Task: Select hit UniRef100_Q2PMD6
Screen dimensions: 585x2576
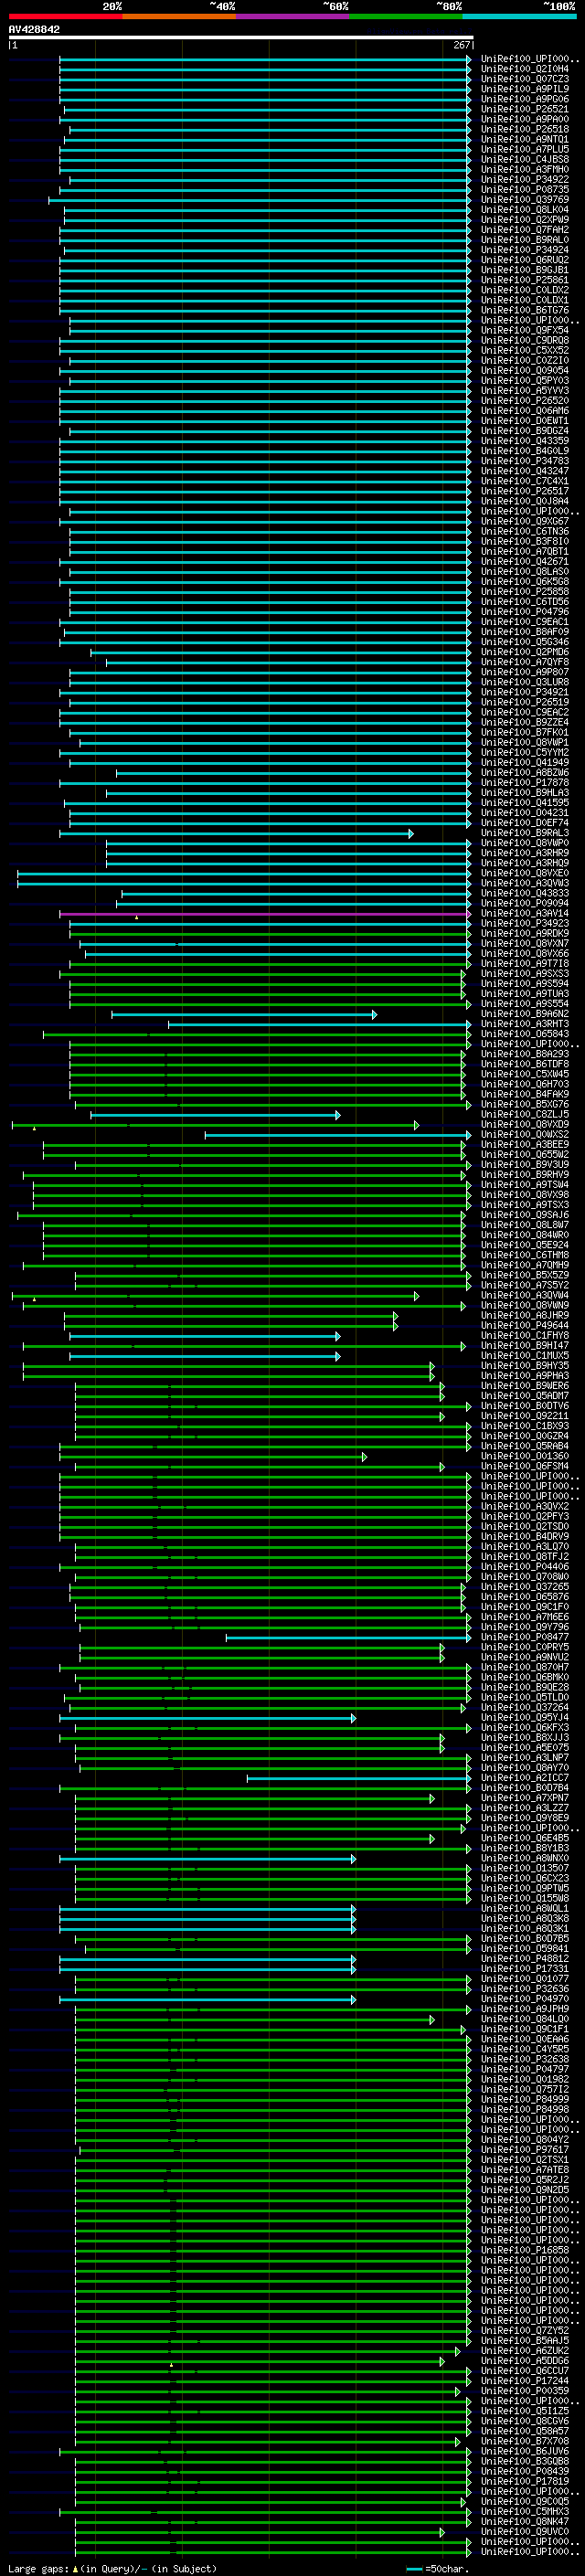Action: point(525,652)
